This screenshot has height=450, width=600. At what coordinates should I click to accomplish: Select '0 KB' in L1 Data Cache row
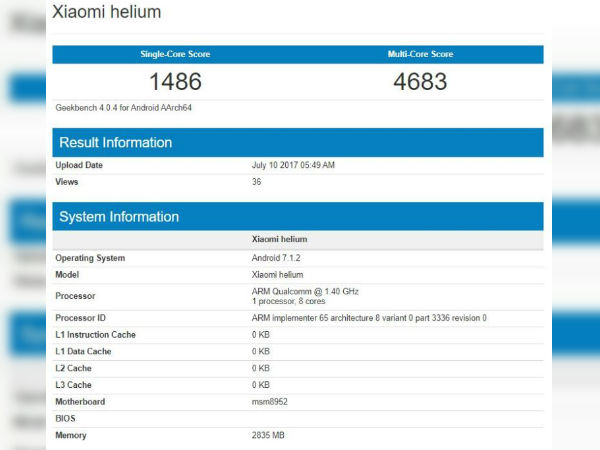point(261,352)
